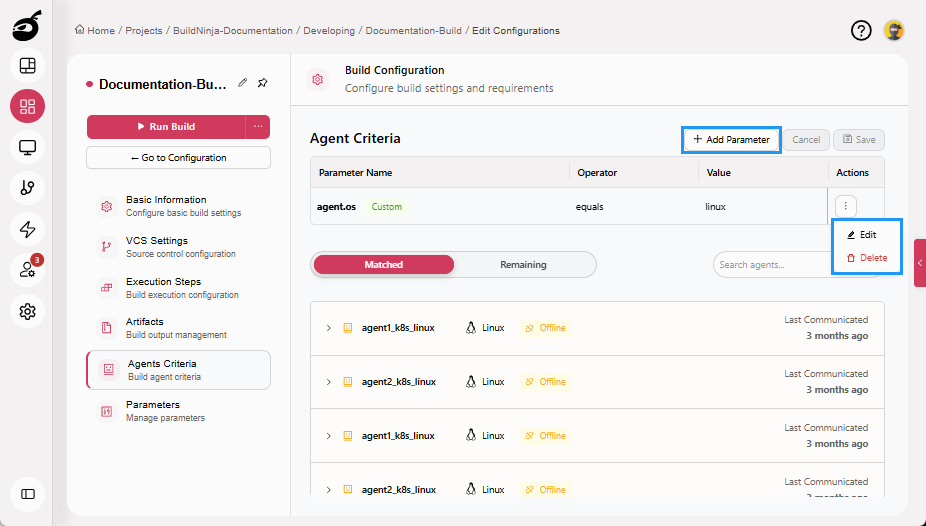Click the BuildNinja logo icon
Screen dimensions: 926x526
click(x=27, y=25)
